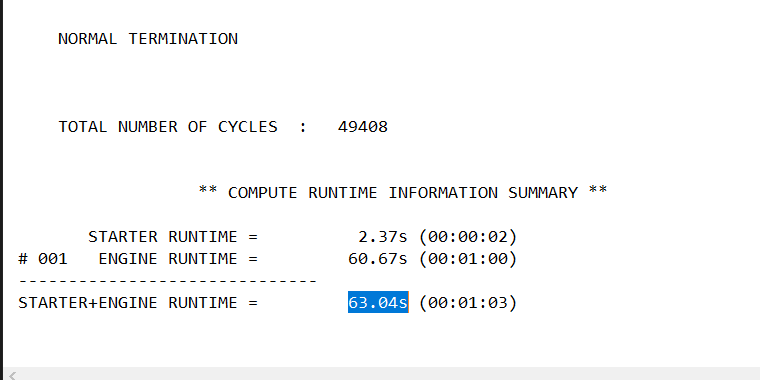Click the colon after TOTAL NUMBER OF CYCLES

pyautogui.click(x=303, y=127)
